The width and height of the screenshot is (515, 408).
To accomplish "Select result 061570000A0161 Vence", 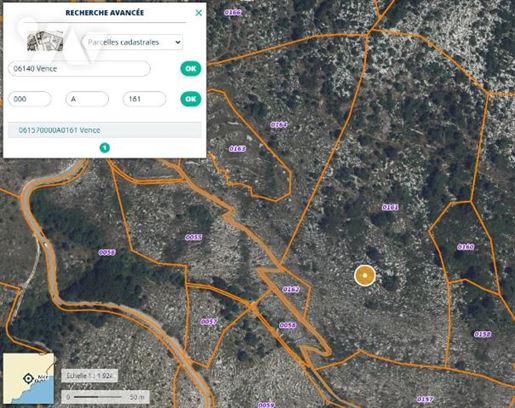I will tap(105, 130).
